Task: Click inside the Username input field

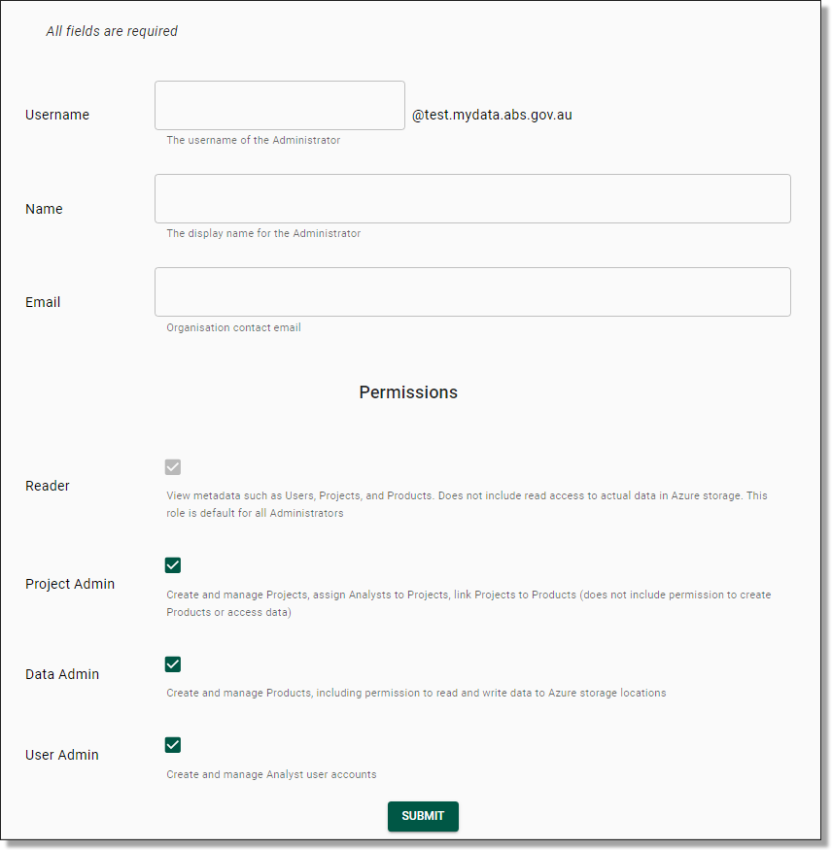Action: pos(278,104)
